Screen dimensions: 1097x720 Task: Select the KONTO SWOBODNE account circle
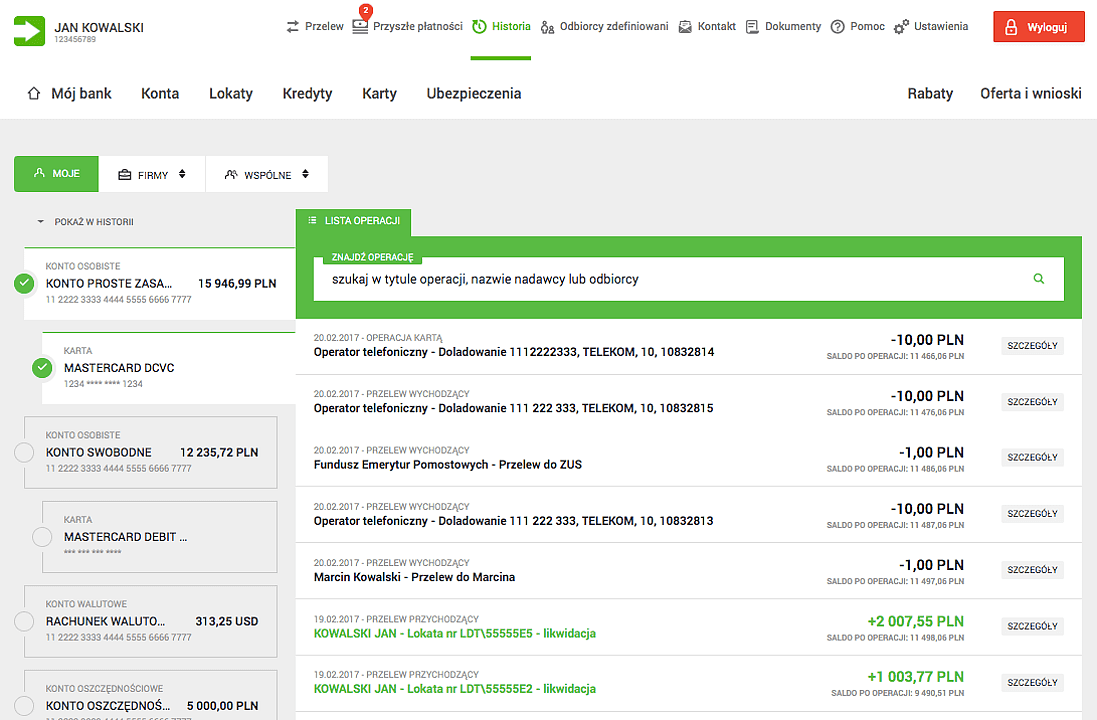pyautogui.click(x=24, y=453)
